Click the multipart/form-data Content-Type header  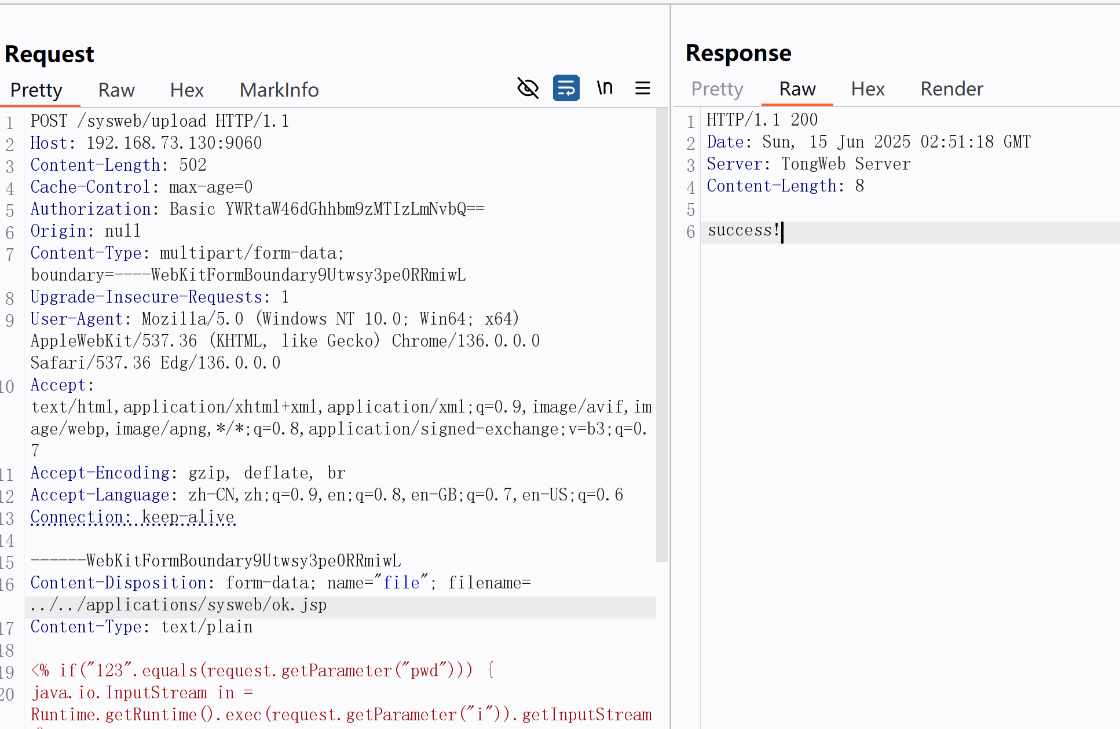187,253
